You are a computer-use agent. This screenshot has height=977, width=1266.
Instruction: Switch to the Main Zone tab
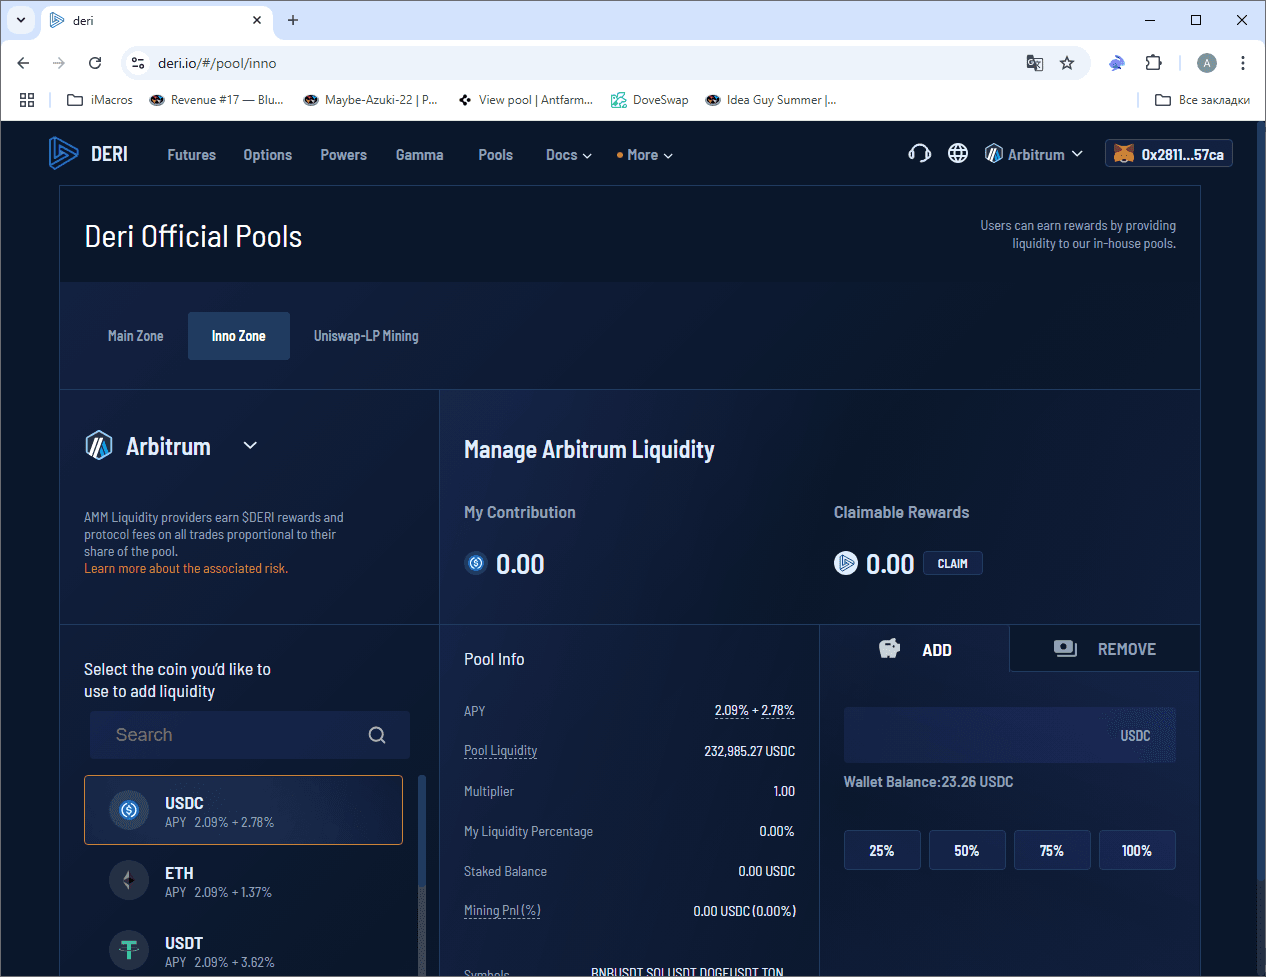click(x=136, y=336)
